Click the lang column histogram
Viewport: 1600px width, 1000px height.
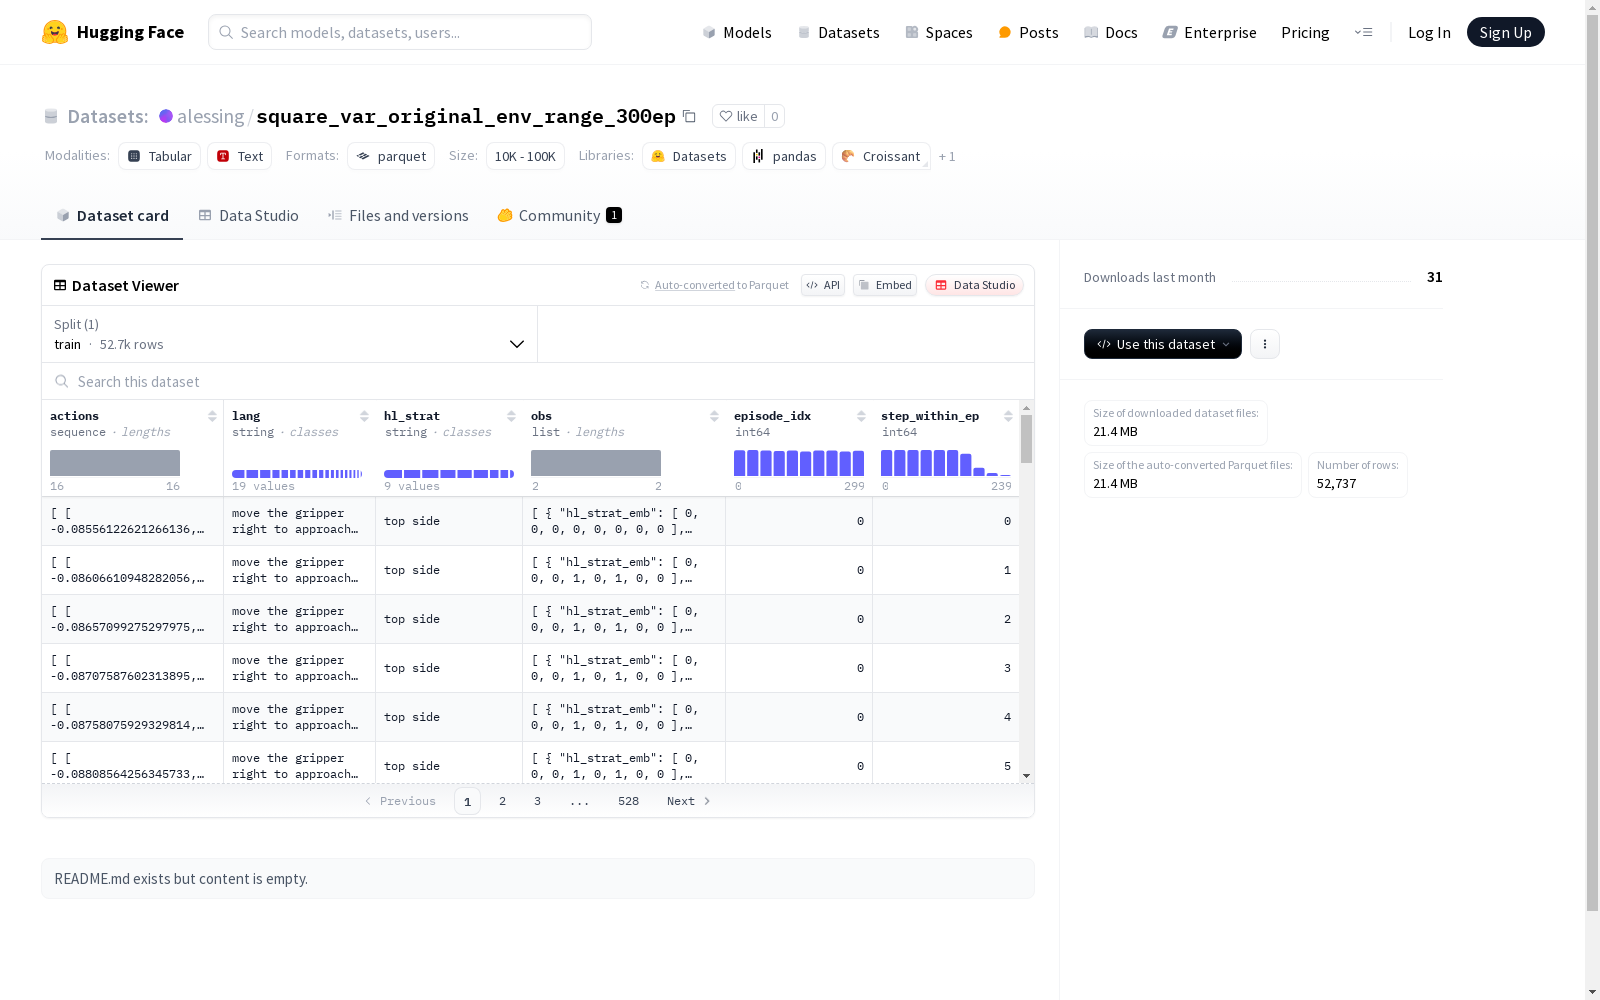pyautogui.click(x=297, y=473)
